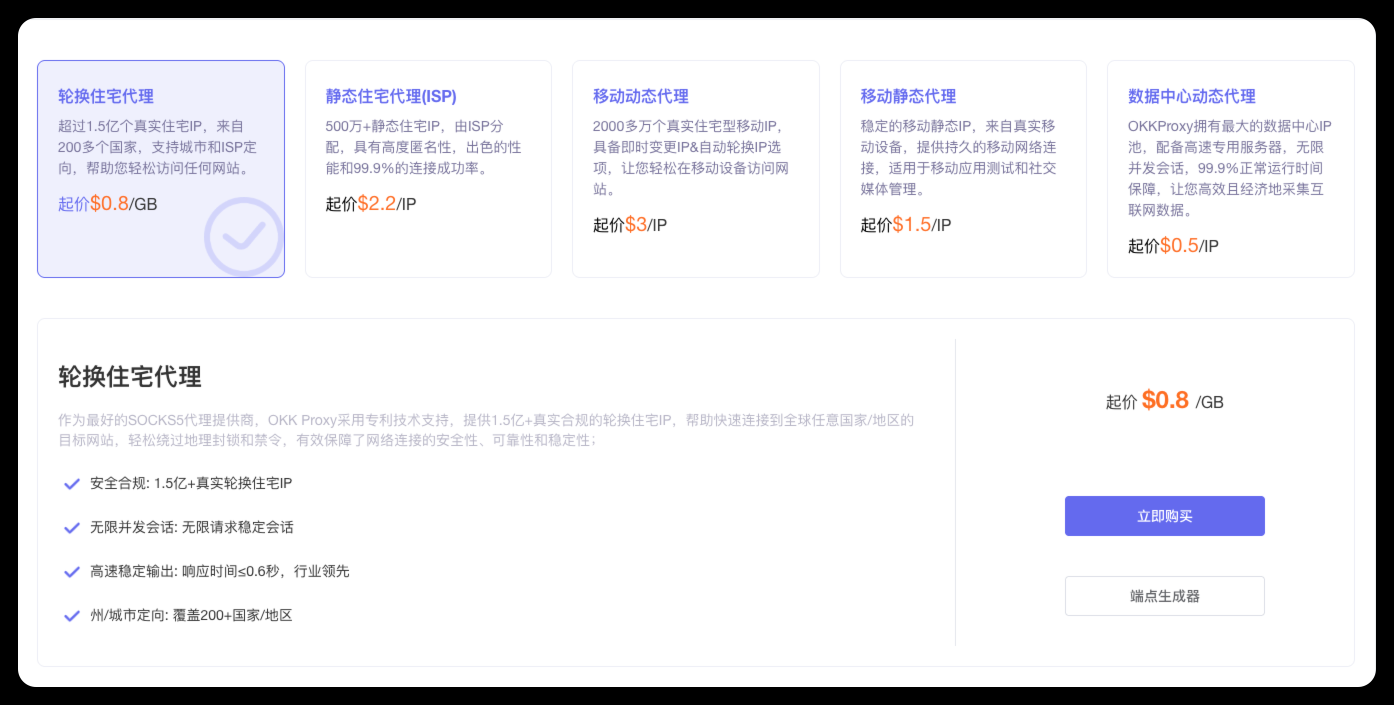Click the $0.8 /GB price in detail panel
Viewport: 1394px width, 705px height.
[1165, 402]
